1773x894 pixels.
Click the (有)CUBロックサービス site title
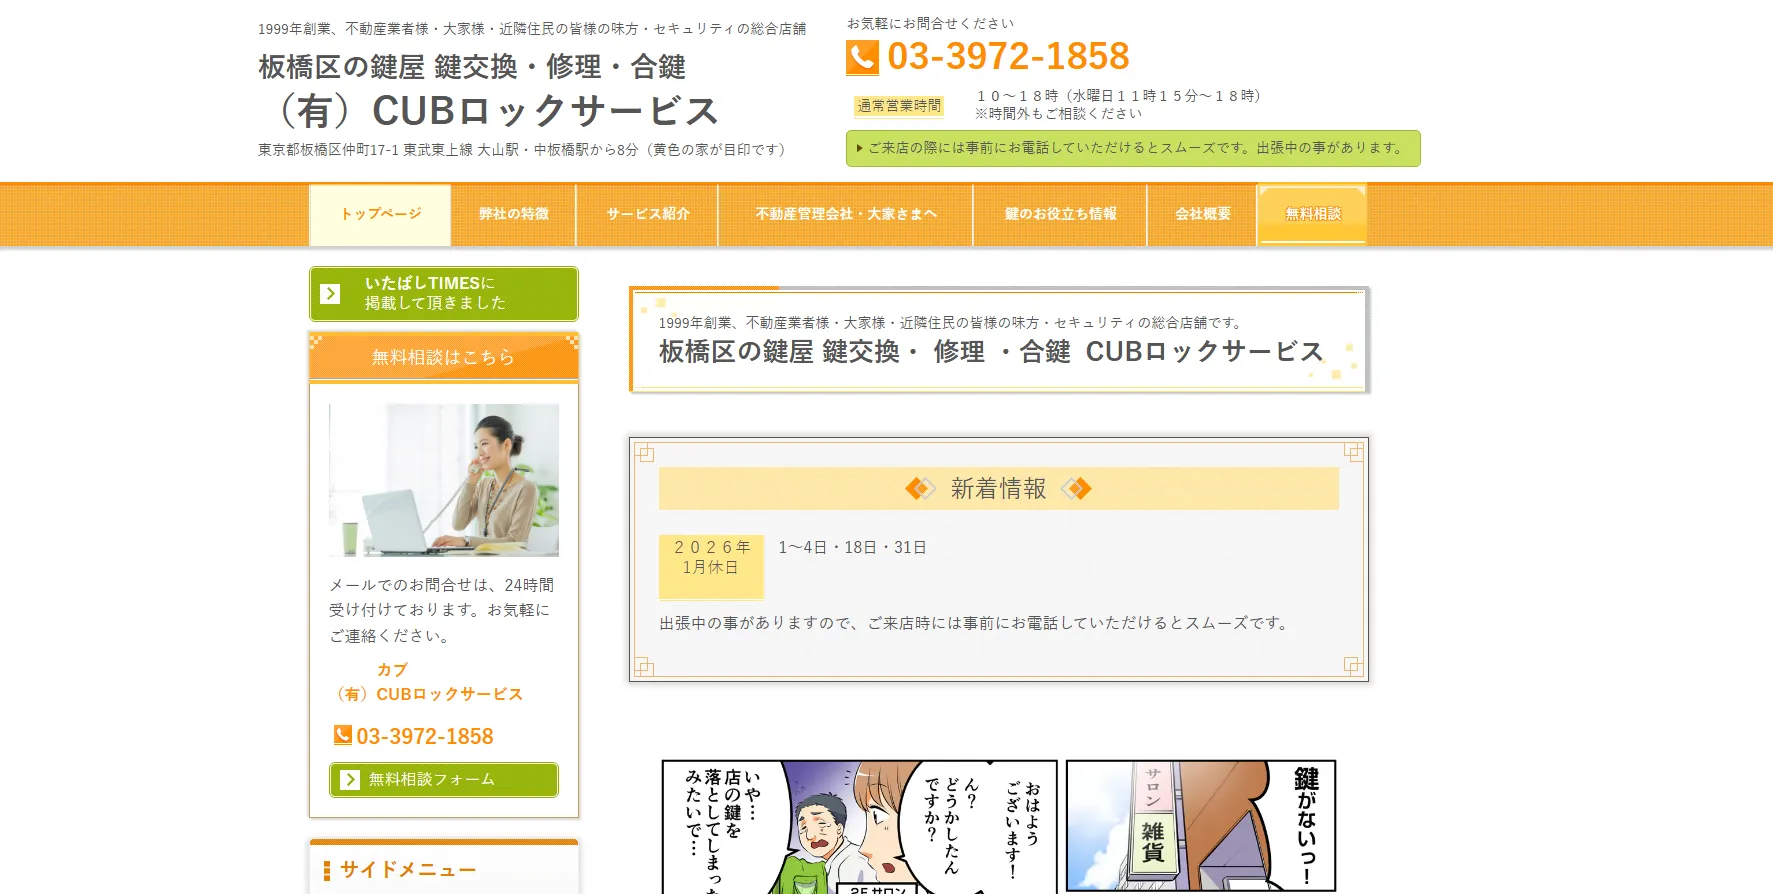pyautogui.click(x=496, y=110)
